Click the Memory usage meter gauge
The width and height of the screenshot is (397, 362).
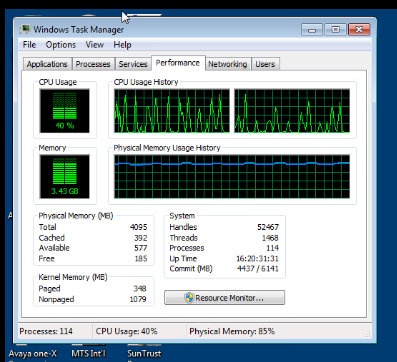(65, 177)
